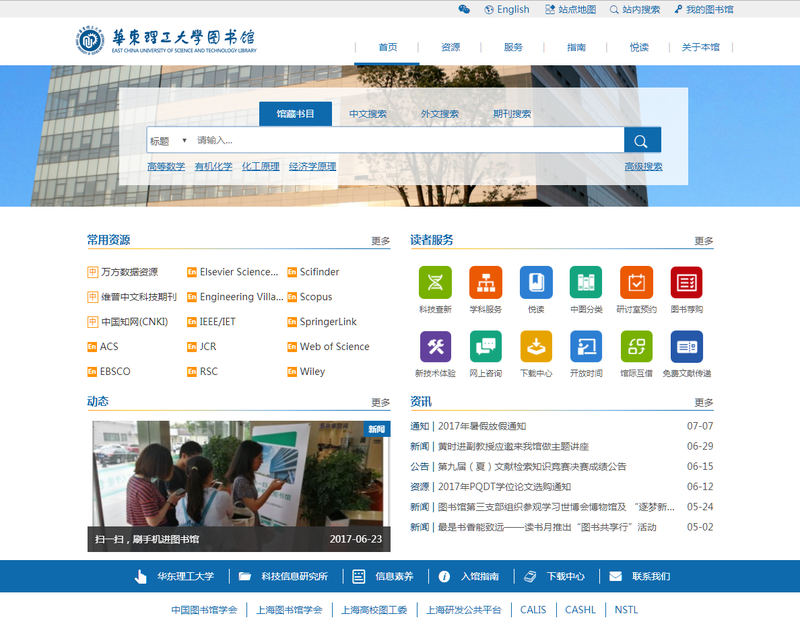
Task: Click the search text input field
Action: click(405, 141)
